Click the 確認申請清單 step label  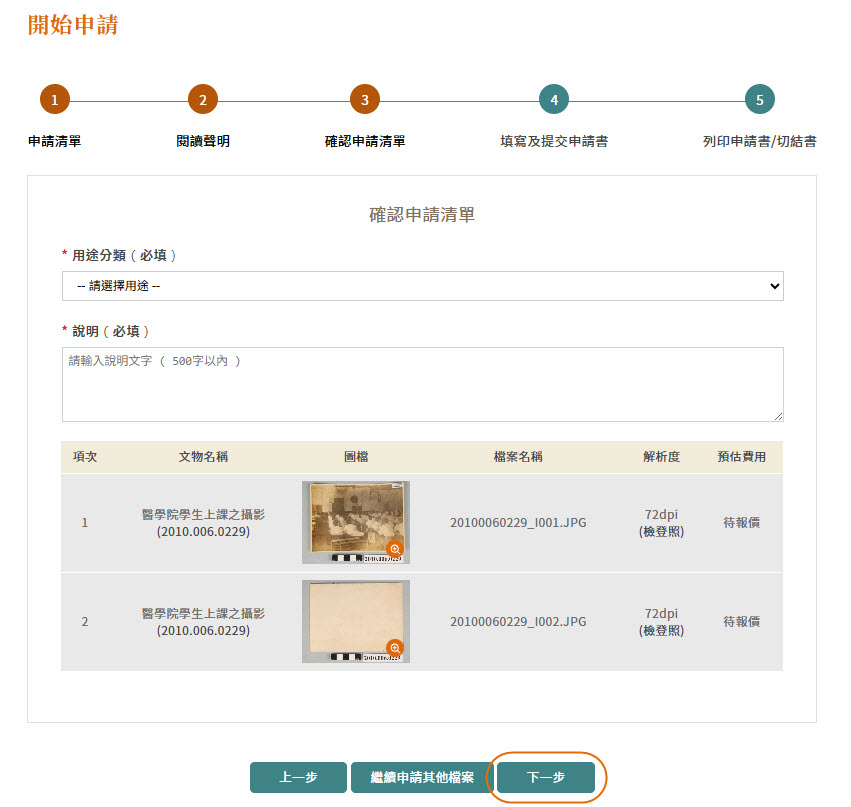pyautogui.click(x=365, y=142)
